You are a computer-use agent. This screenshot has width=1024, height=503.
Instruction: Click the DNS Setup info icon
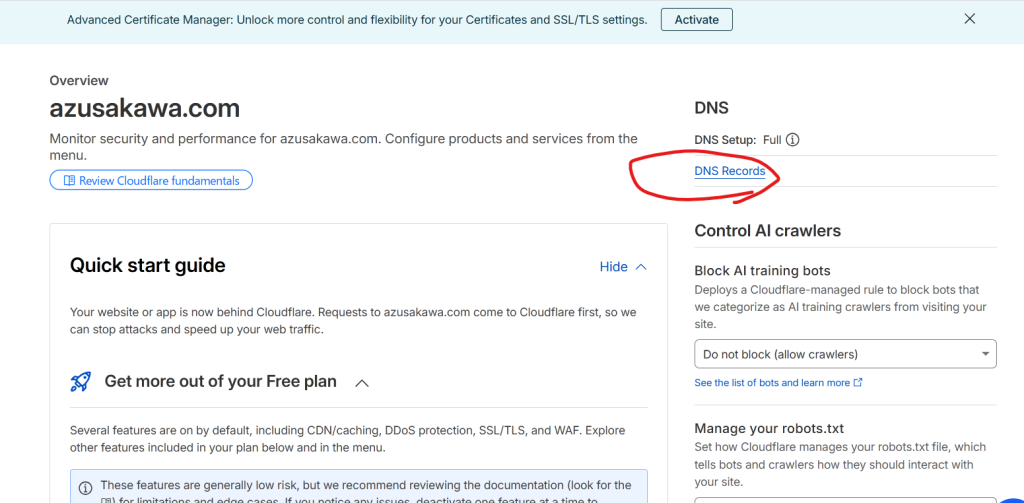[793, 140]
